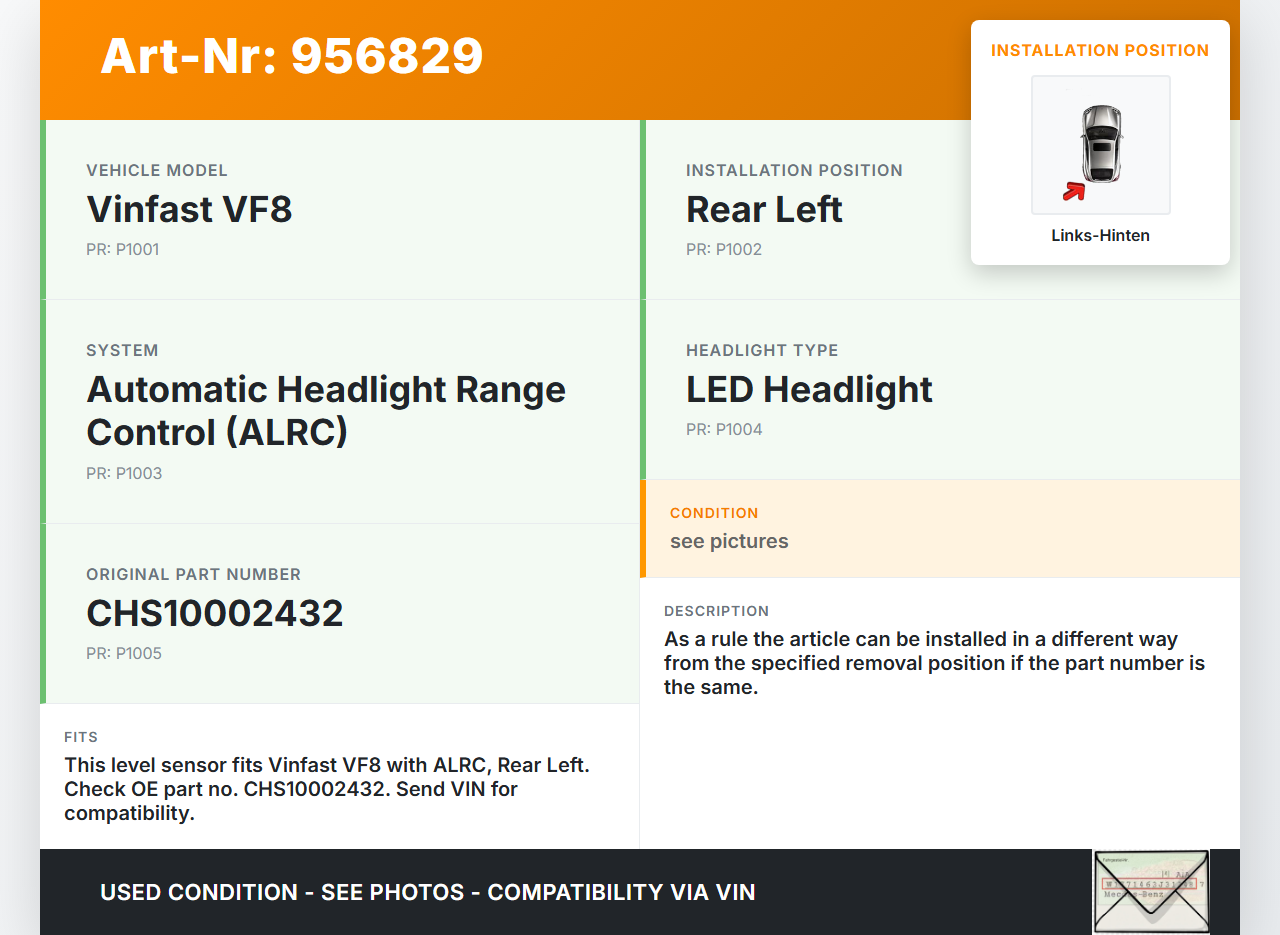Click the PR: P1005 code
Viewport: 1280px width, 935px height.
tap(124, 653)
